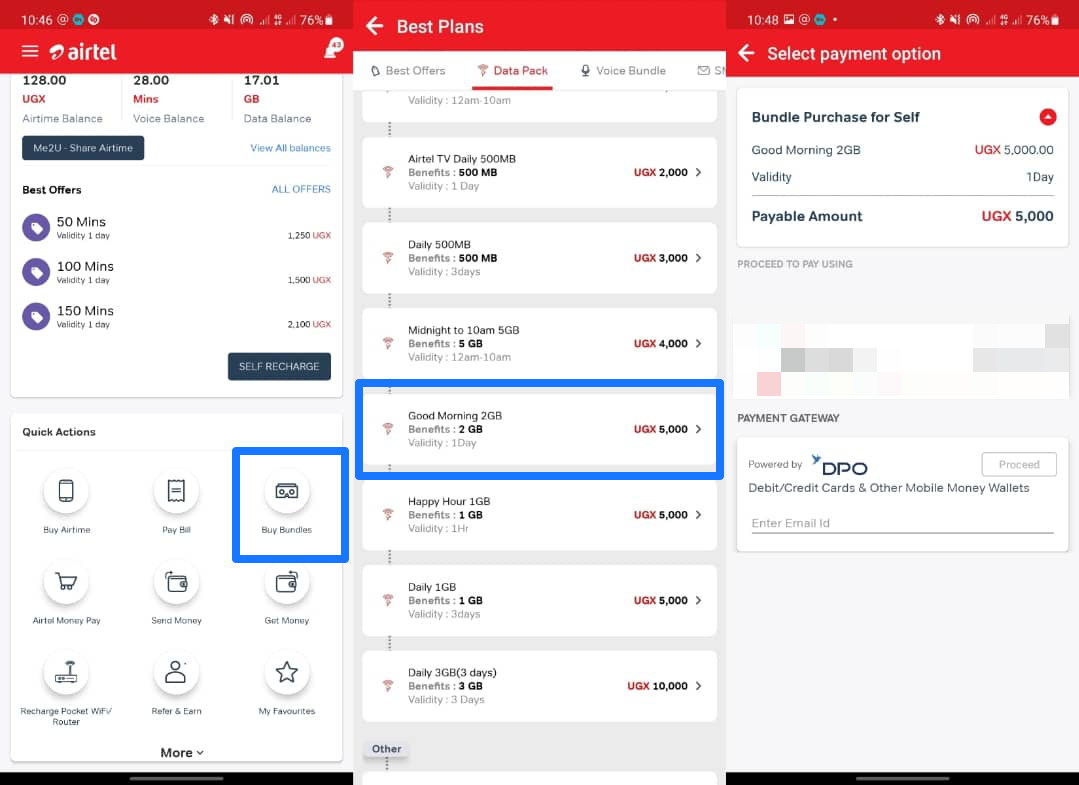Tap the Pay Bill receipt icon

click(176, 491)
